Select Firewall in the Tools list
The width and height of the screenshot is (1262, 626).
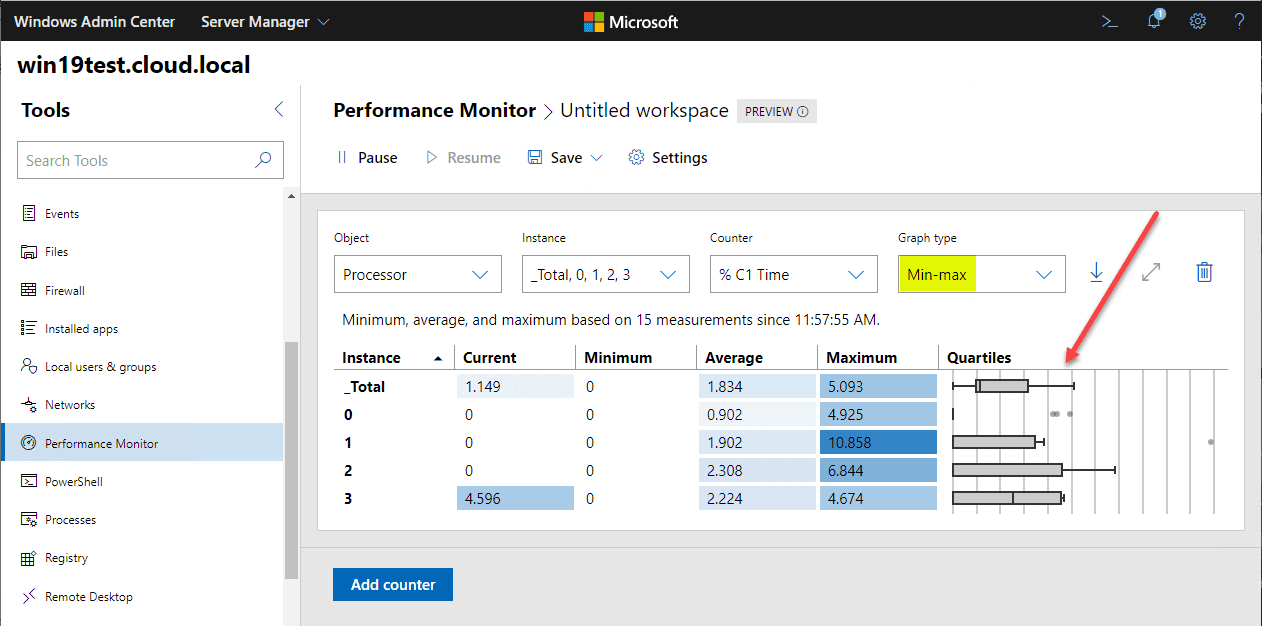(x=64, y=290)
